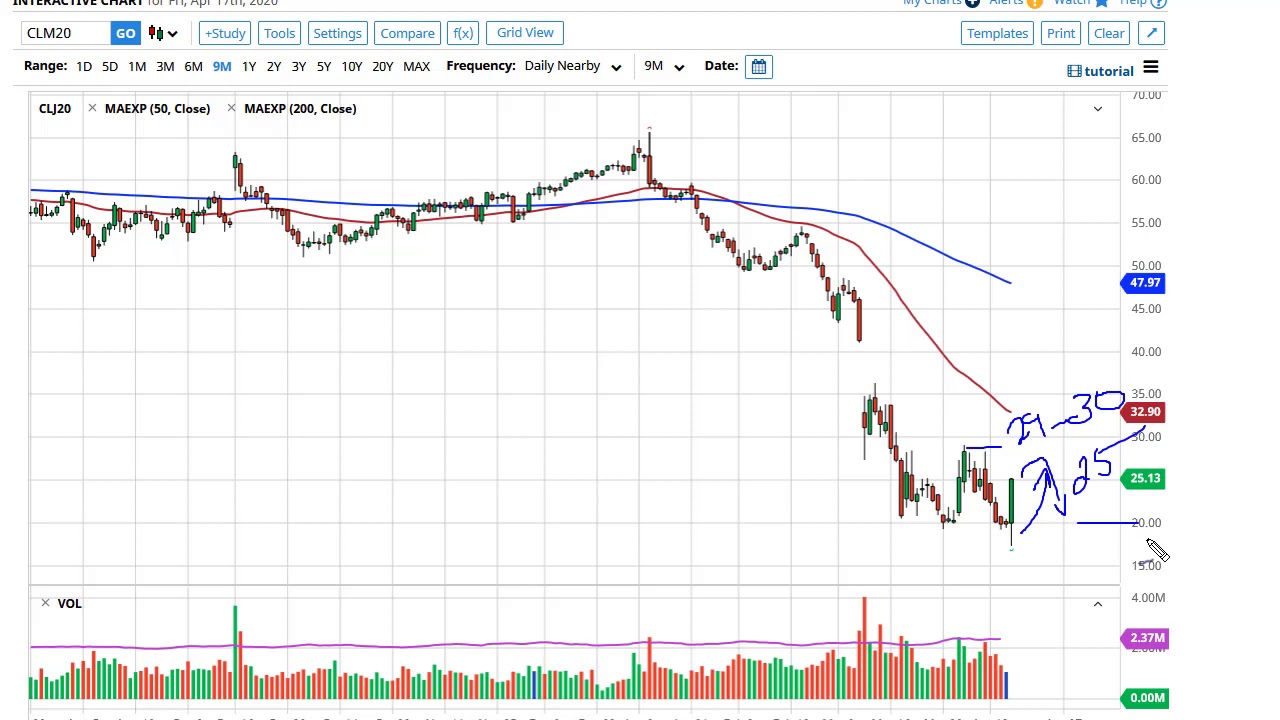1280x720 pixels.
Task: Open the 9M period dropdown
Action: [x=664, y=66]
